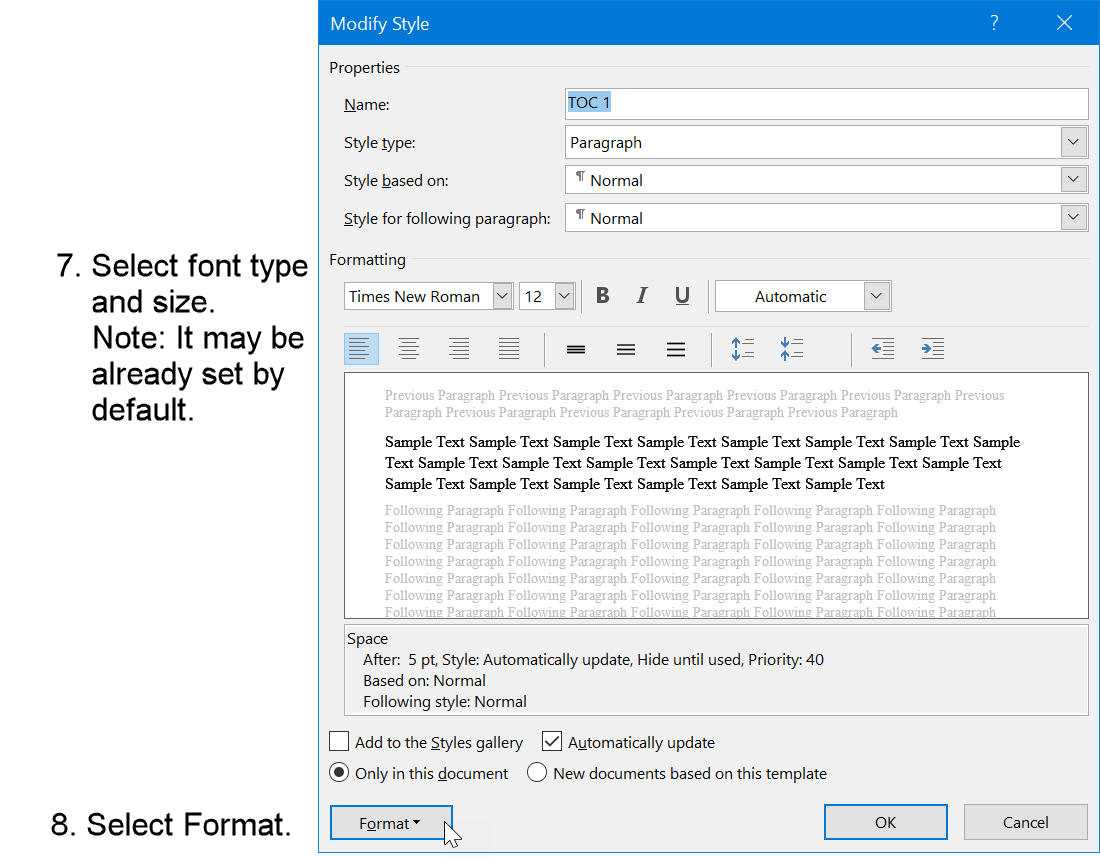
Task: Dismiss the dialog with Cancel
Action: point(1025,822)
